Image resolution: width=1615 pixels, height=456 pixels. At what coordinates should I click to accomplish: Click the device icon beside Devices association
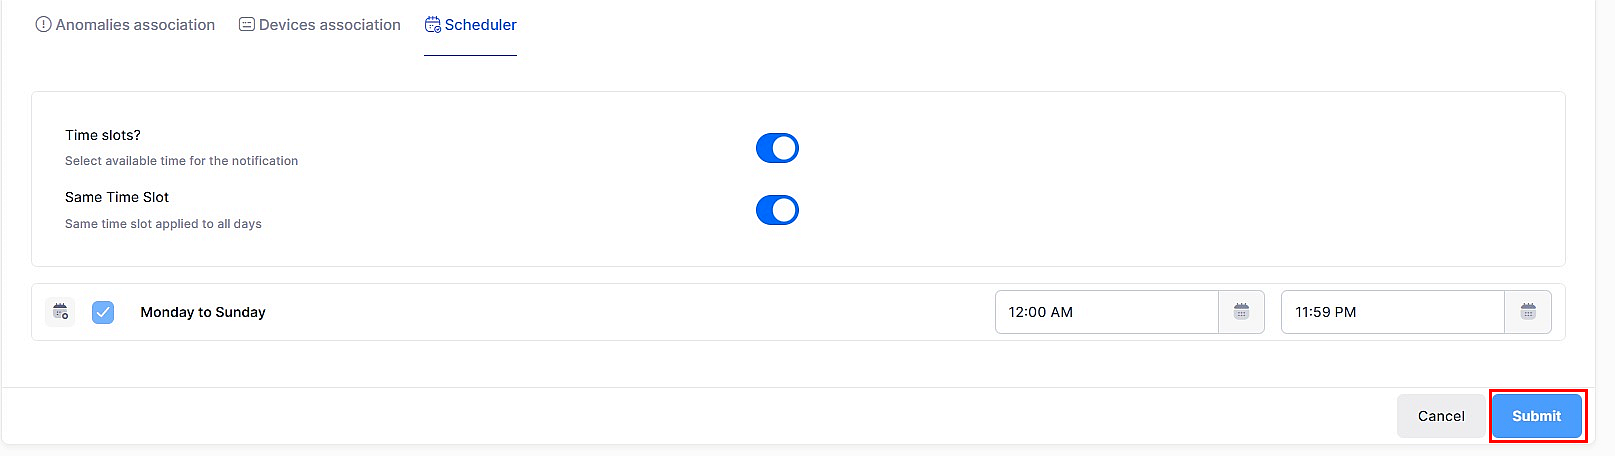coord(247,25)
